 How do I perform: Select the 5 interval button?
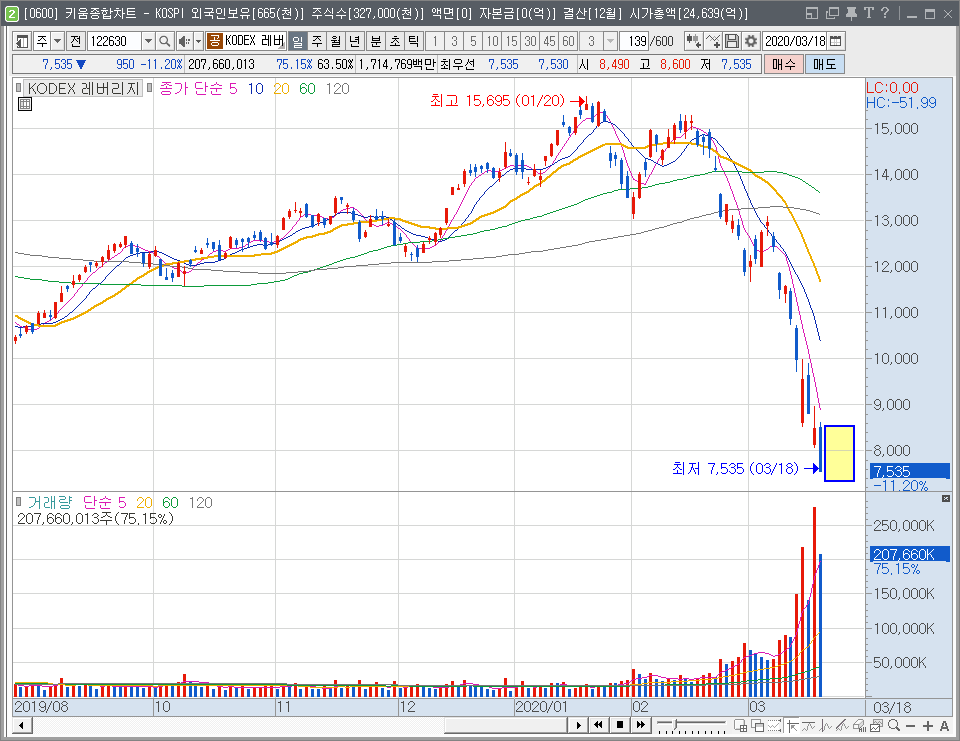(x=473, y=41)
